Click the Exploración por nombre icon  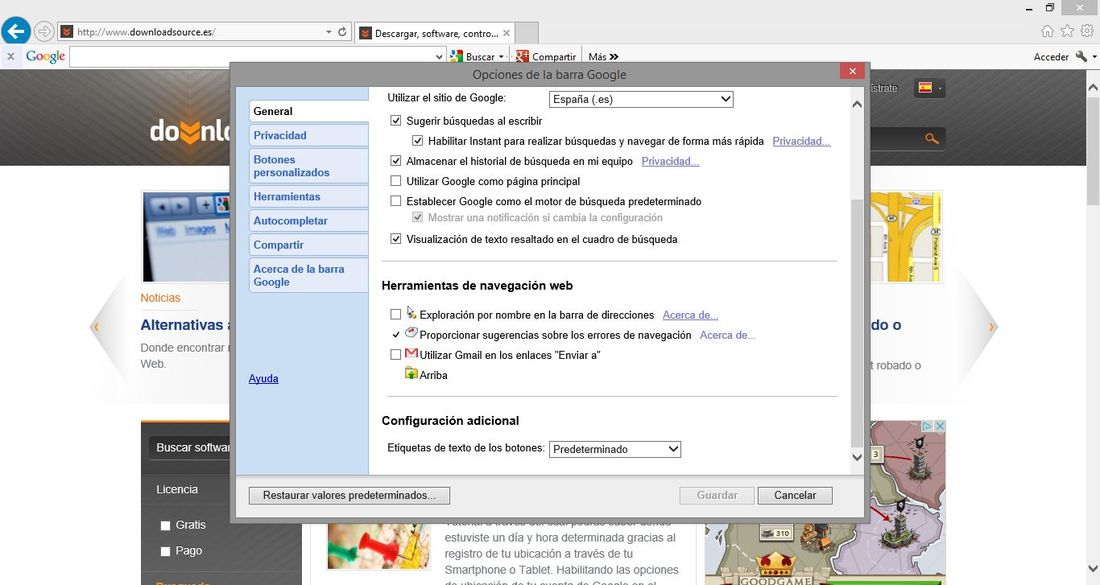[411, 313]
